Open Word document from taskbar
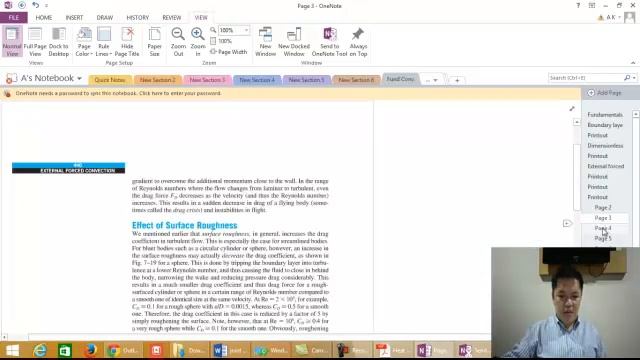Viewport: 640px width, 360px height. point(230,350)
